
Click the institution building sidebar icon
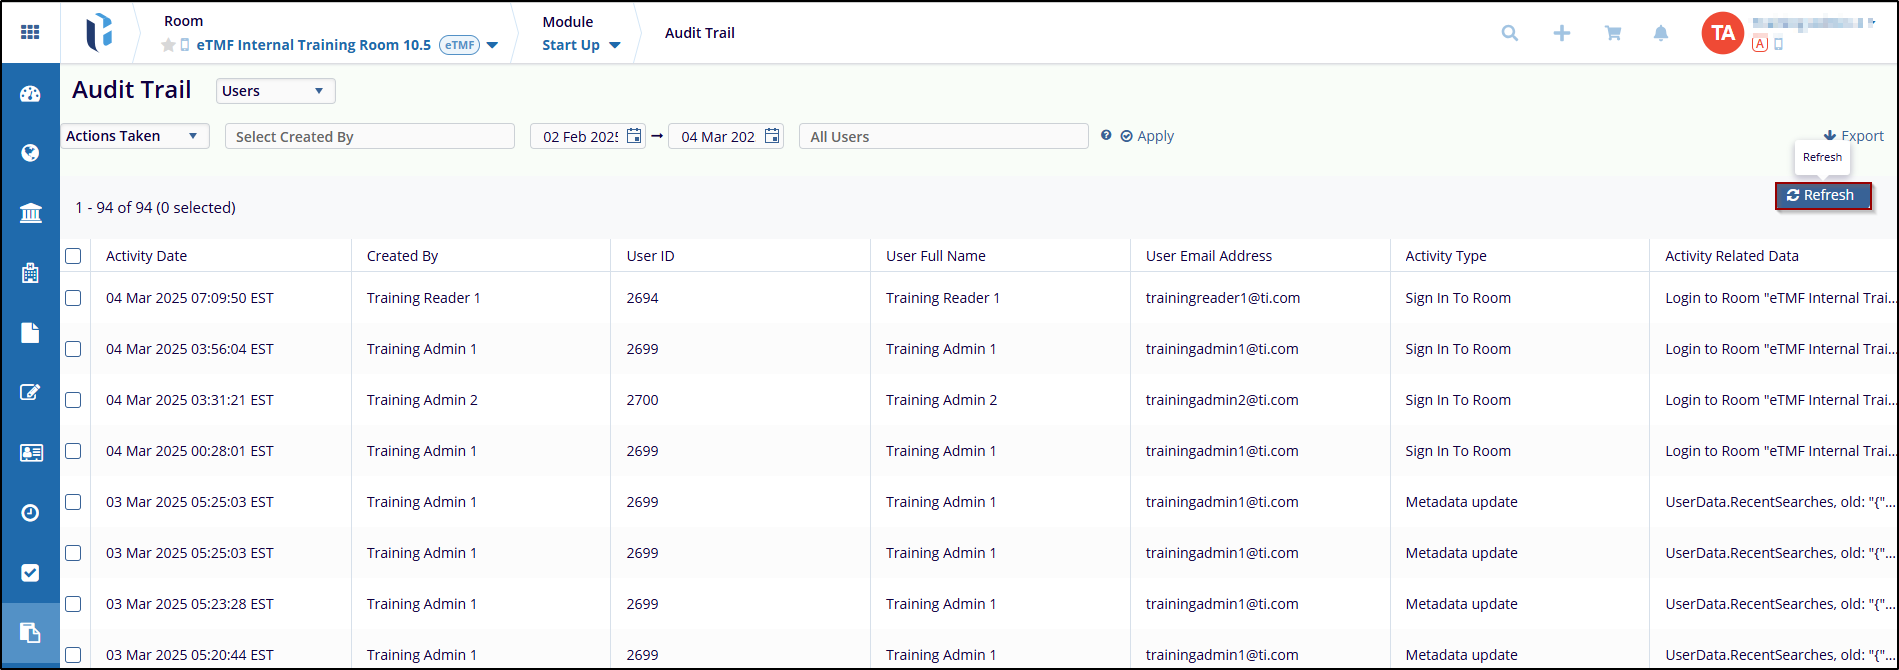coord(30,213)
